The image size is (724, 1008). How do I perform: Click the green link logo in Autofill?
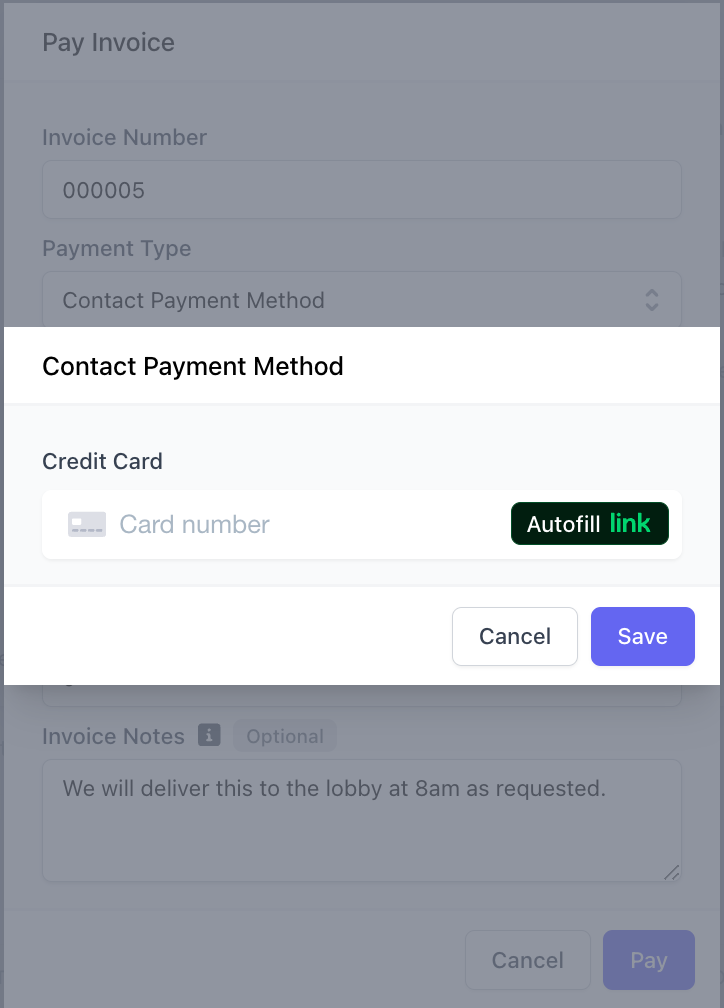pyautogui.click(x=630, y=523)
